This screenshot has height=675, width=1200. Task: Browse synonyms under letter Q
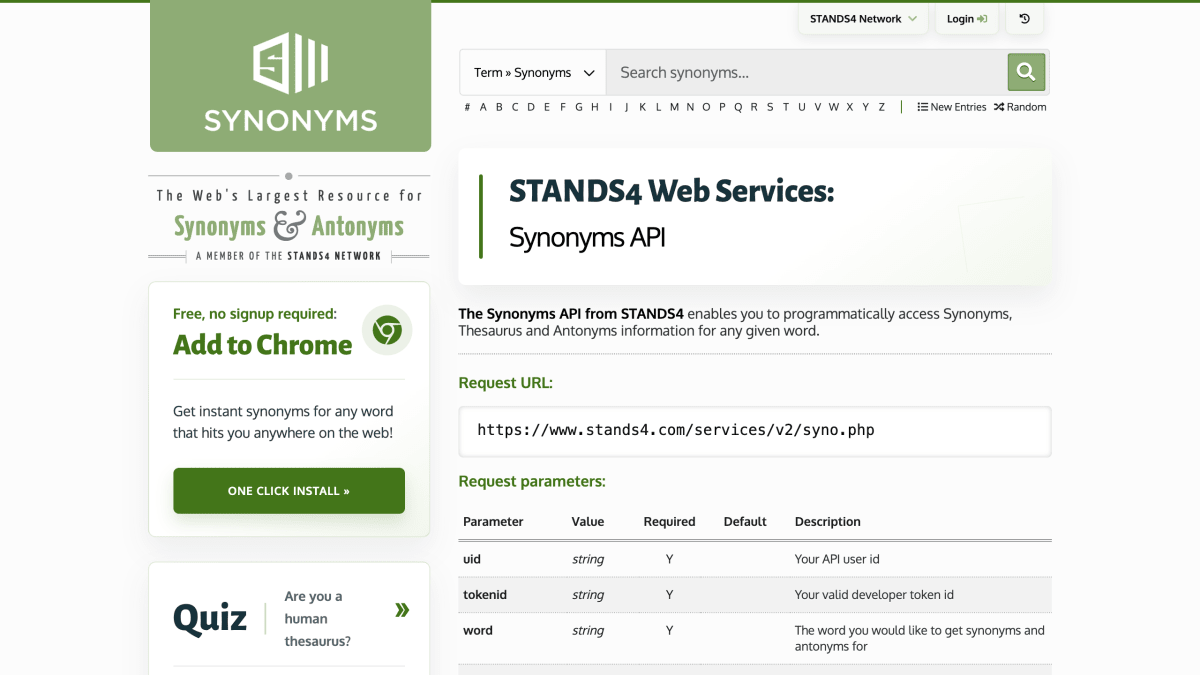tap(738, 107)
